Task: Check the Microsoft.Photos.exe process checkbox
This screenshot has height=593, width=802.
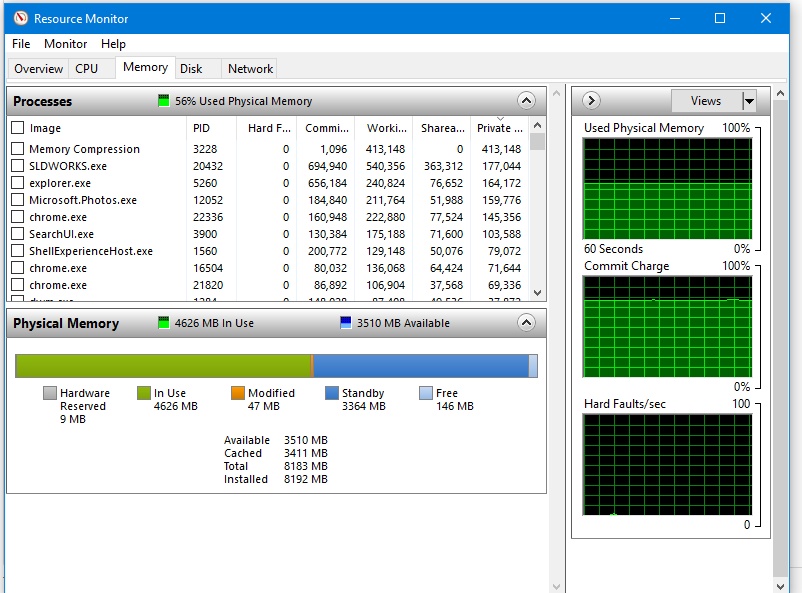Action: tap(17, 200)
